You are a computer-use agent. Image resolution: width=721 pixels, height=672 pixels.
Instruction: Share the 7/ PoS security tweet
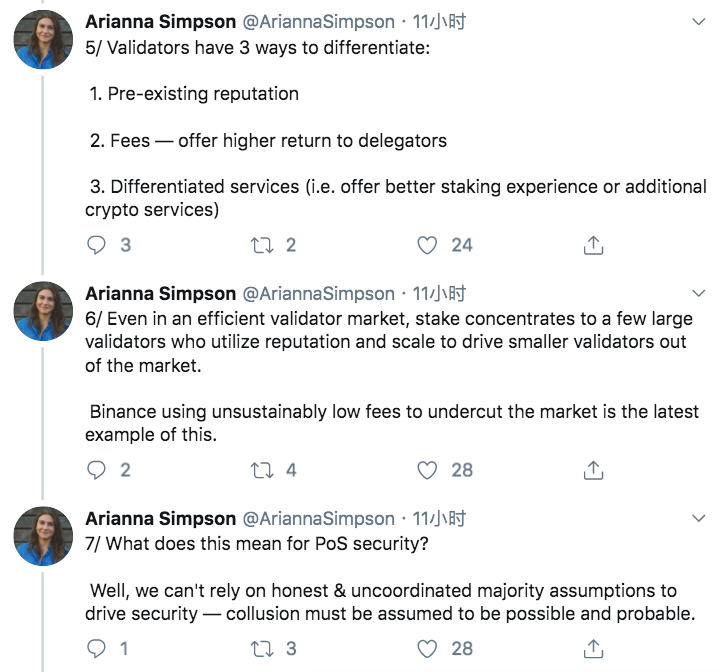pos(593,649)
